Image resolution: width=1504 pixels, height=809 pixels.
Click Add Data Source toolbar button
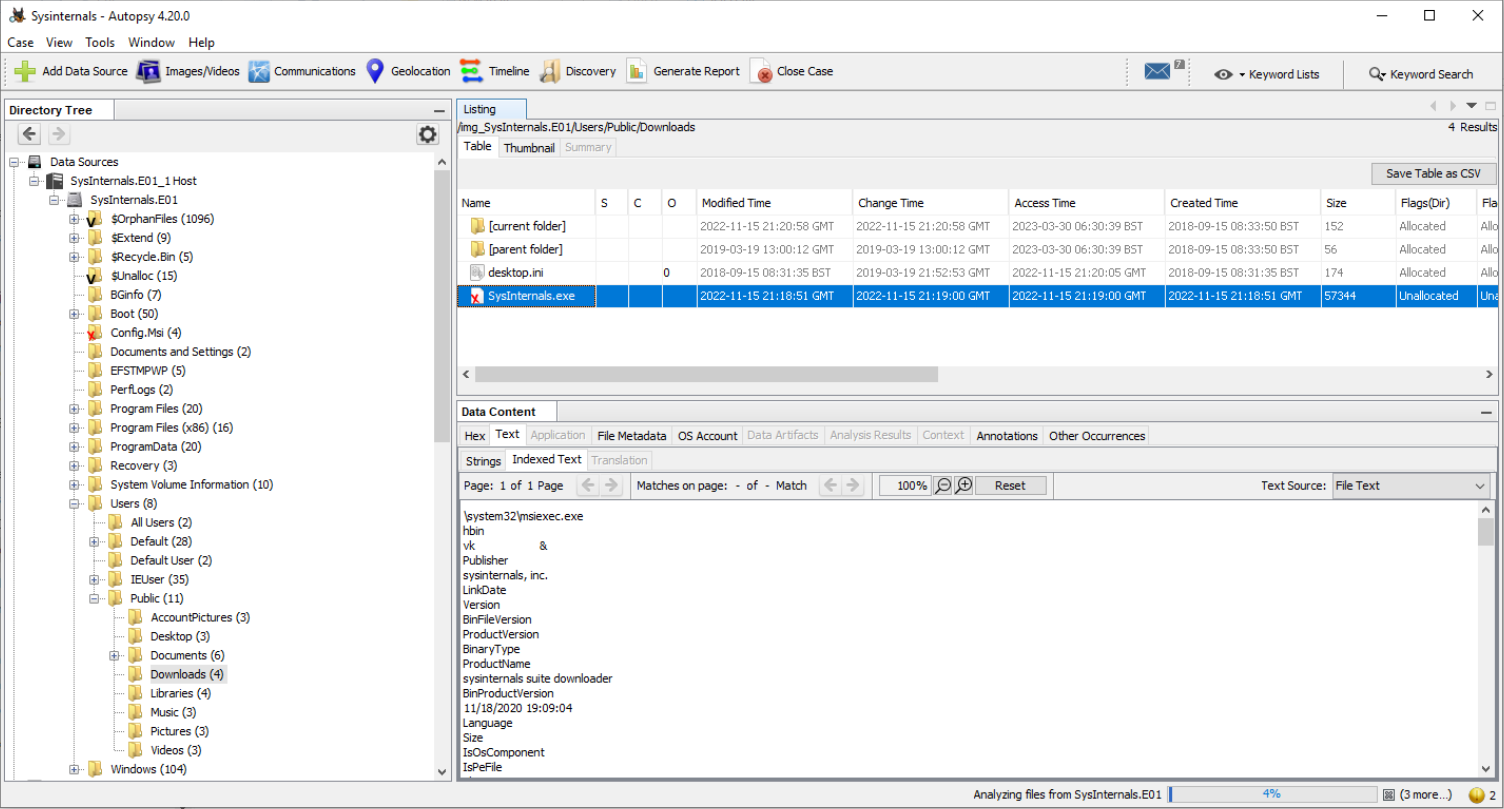coord(71,72)
